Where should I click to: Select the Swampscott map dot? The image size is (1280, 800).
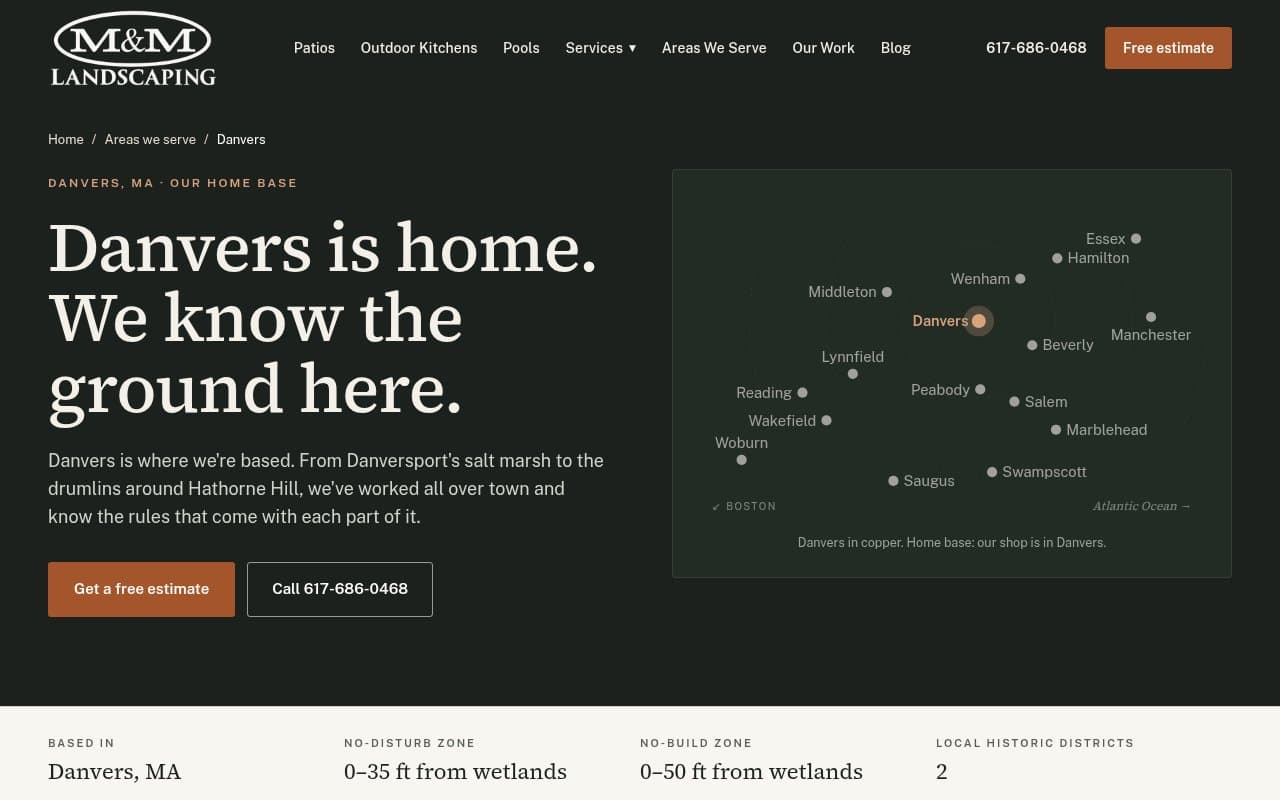point(992,472)
